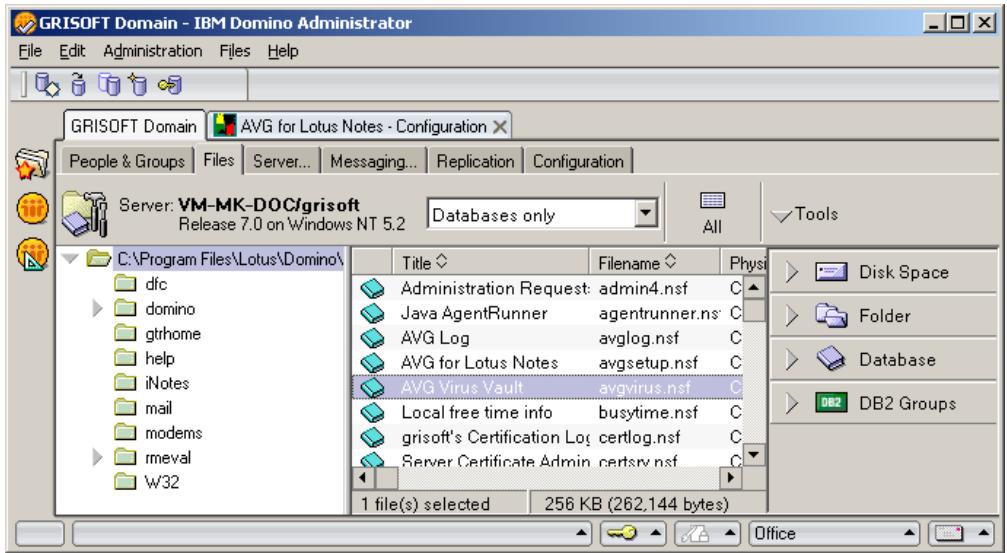Click the All files view icon

pos(712,200)
